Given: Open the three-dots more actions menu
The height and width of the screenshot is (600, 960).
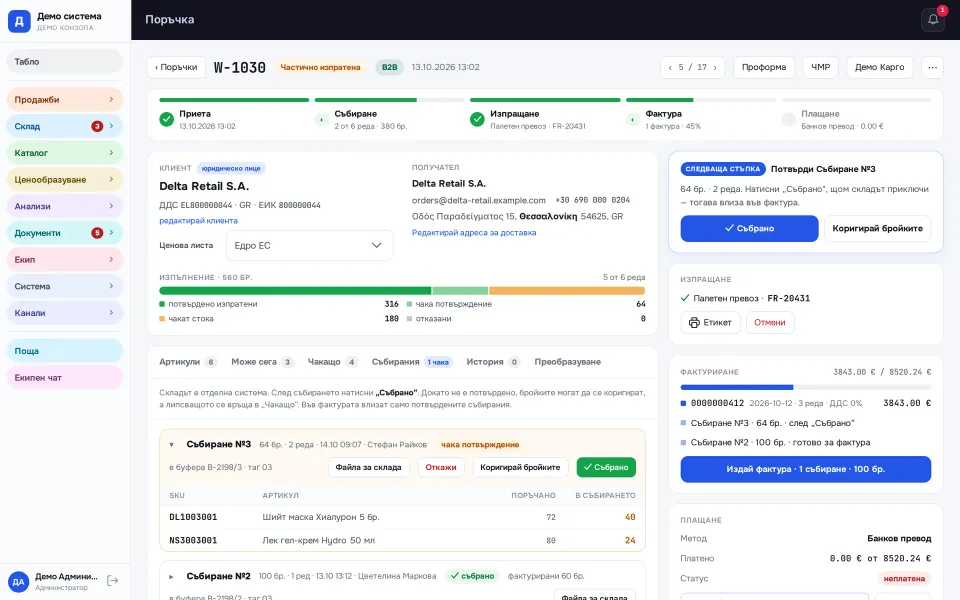Looking at the screenshot, I should coord(932,67).
